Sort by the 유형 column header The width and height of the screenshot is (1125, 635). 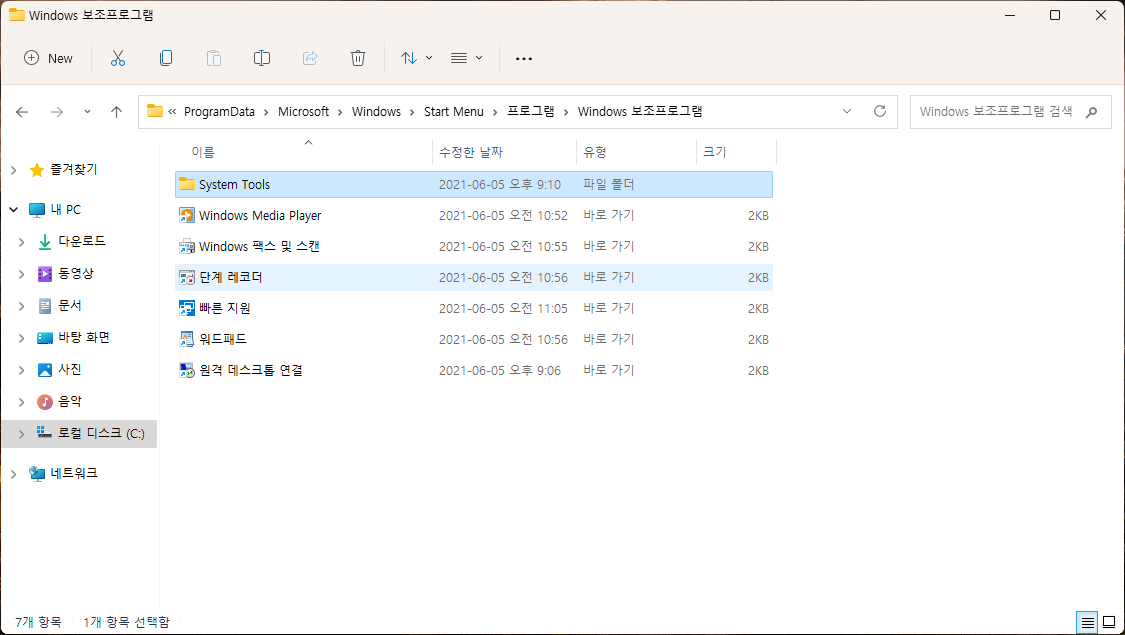pyautogui.click(x=595, y=152)
